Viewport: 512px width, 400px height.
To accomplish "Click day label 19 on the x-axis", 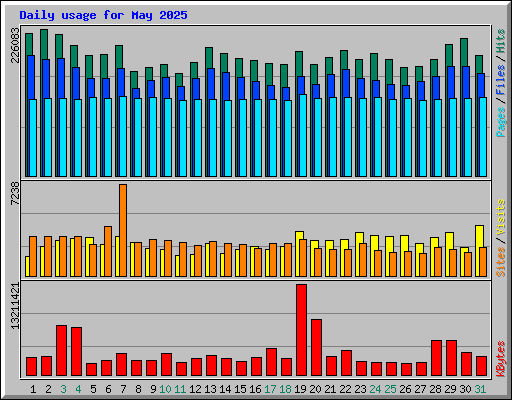I will [300, 389].
